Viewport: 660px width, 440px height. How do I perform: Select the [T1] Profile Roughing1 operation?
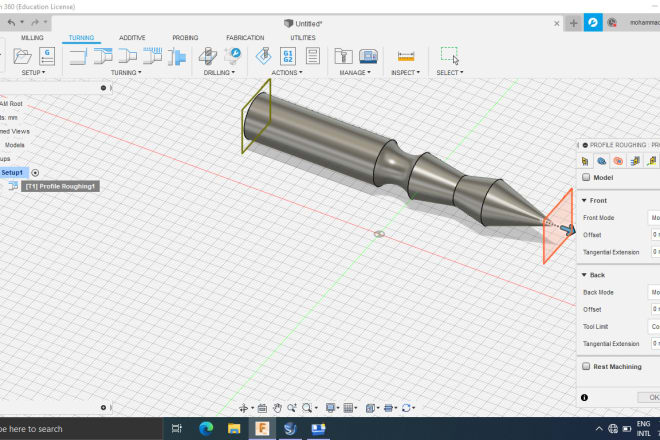60,186
